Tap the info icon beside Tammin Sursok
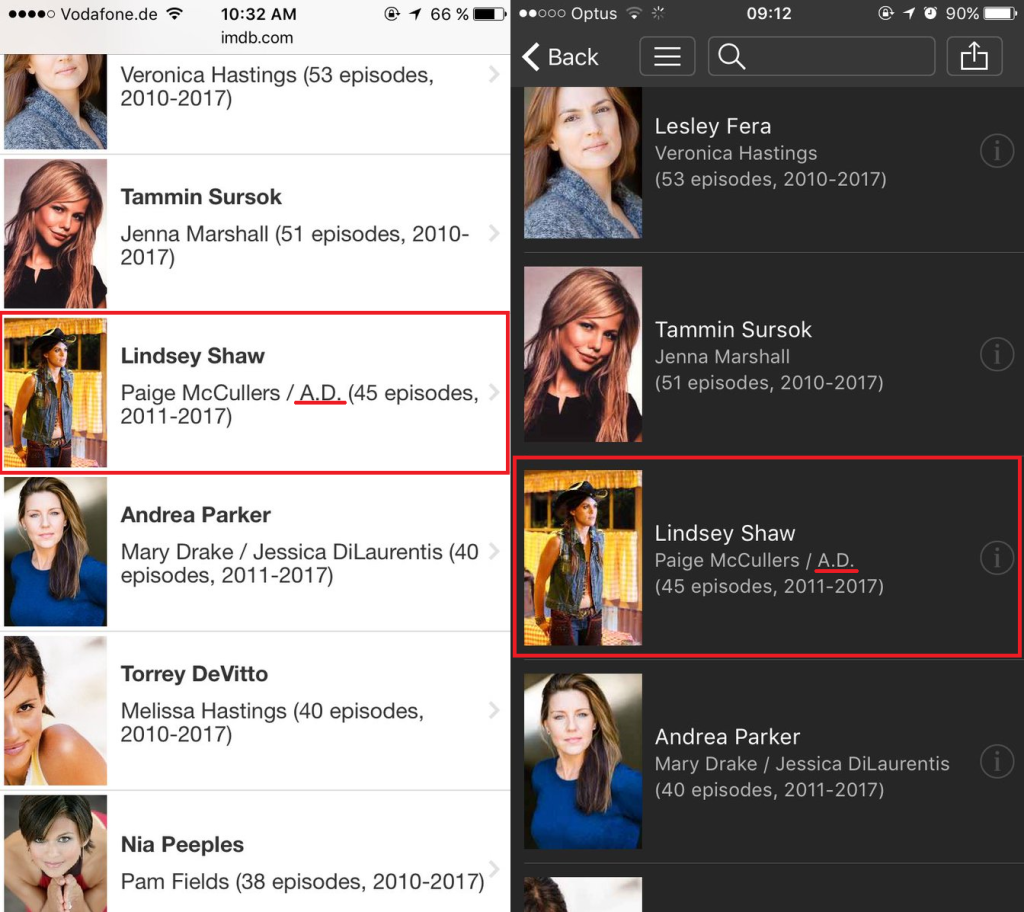This screenshot has width=1024, height=912. point(996,354)
